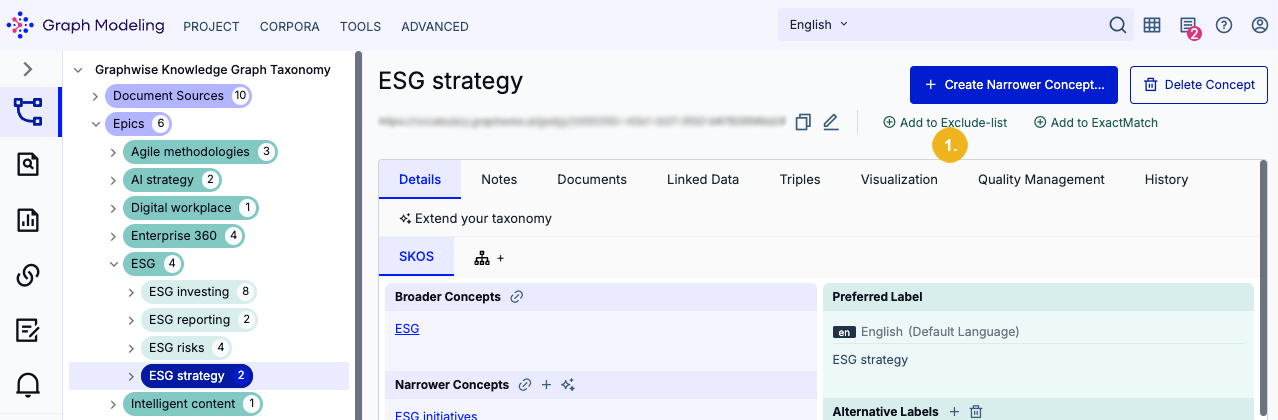Copy the concept URI with copy icon

click(x=803, y=122)
